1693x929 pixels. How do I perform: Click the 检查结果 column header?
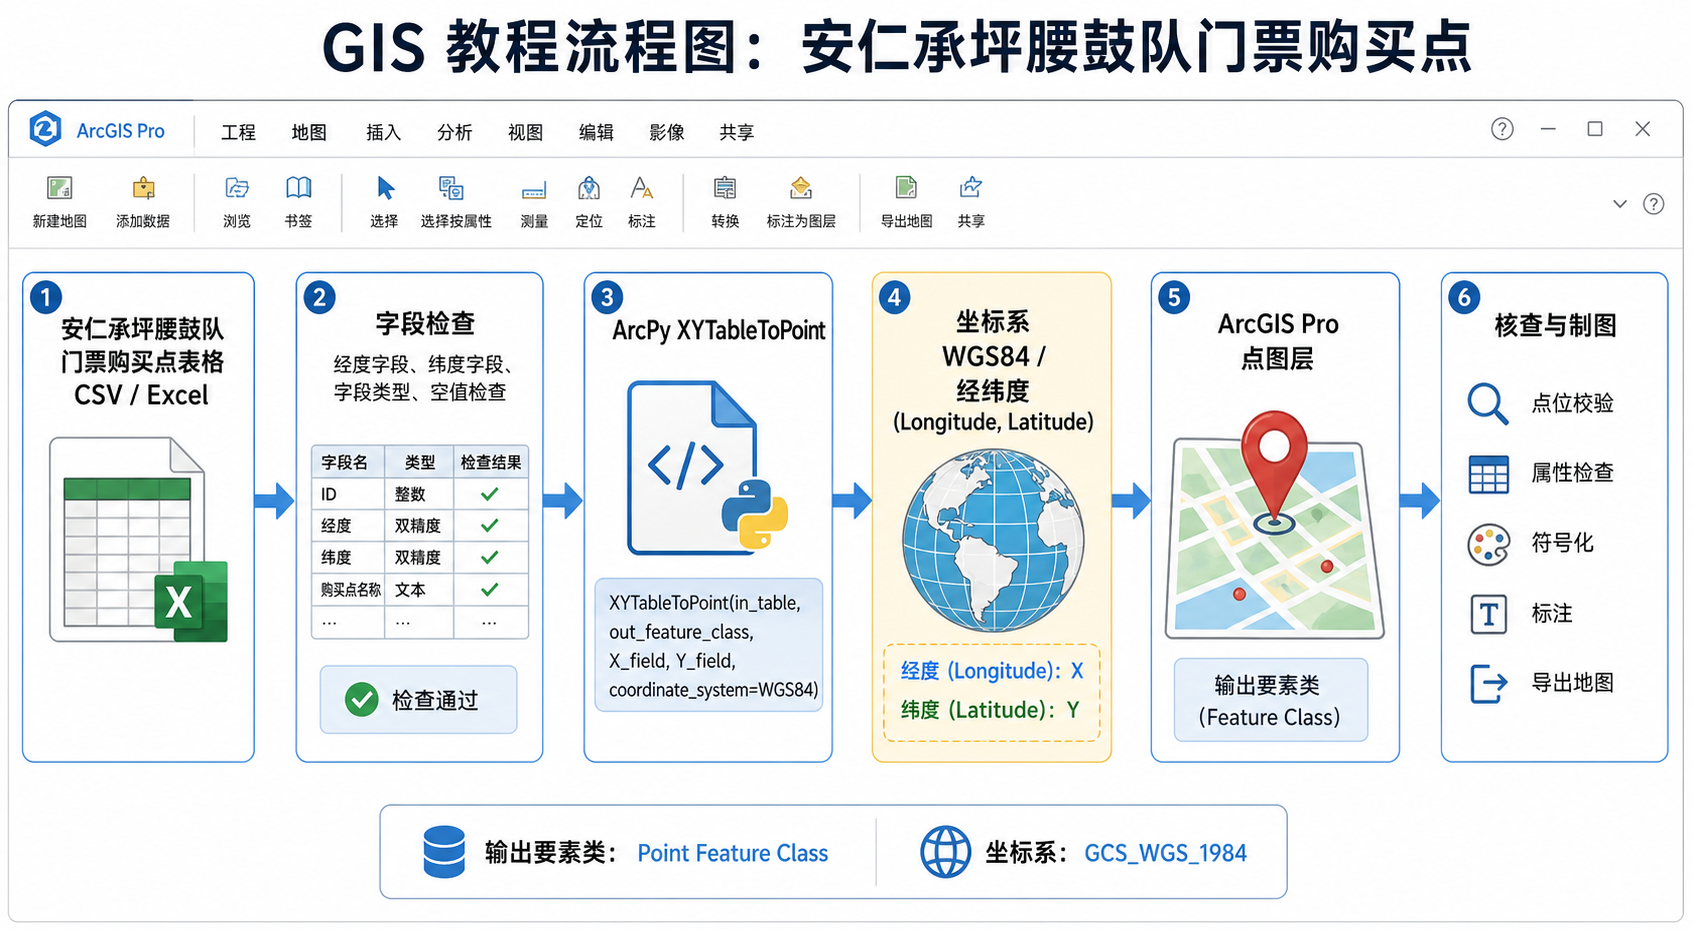tap(490, 462)
